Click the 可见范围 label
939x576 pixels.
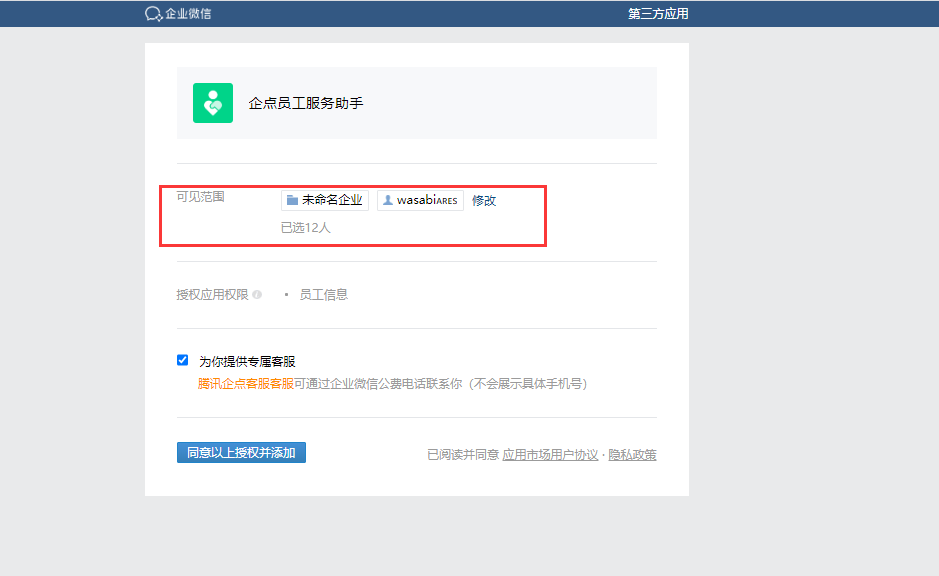201,196
